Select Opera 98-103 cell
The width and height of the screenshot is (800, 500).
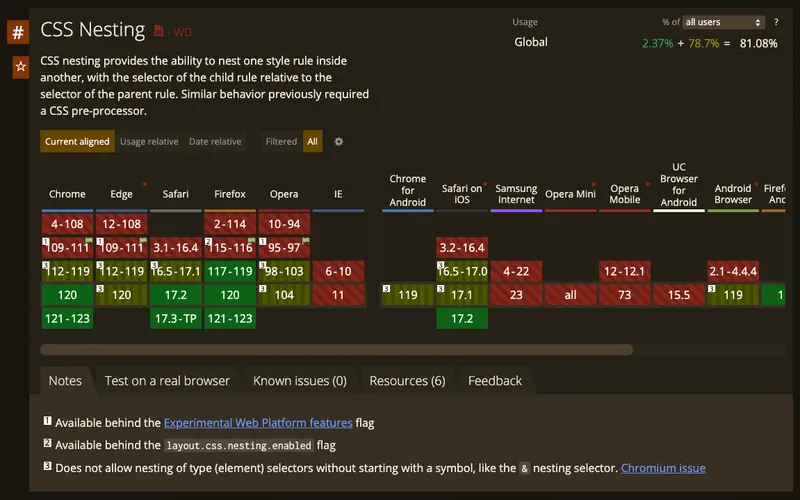pos(284,271)
